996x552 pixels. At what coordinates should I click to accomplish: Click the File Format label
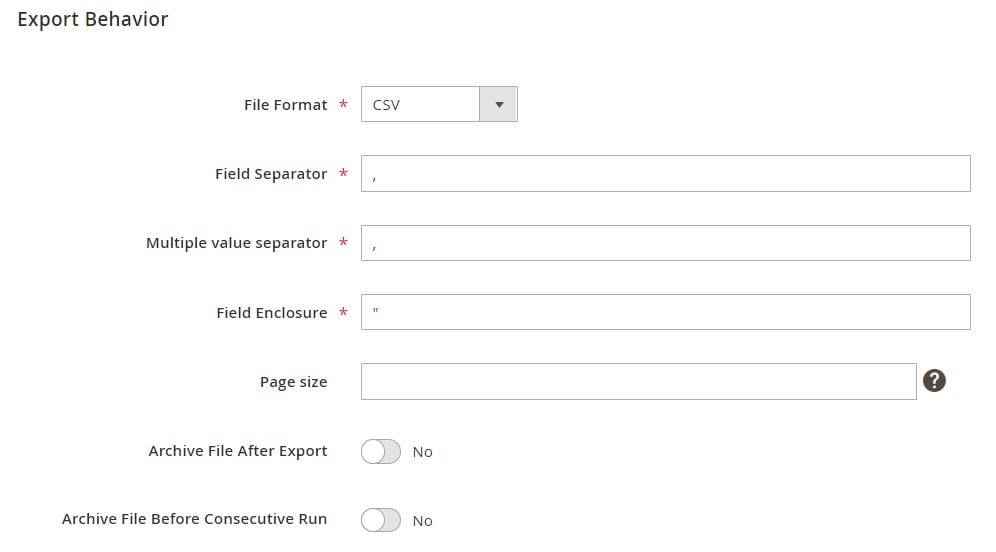tap(285, 105)
